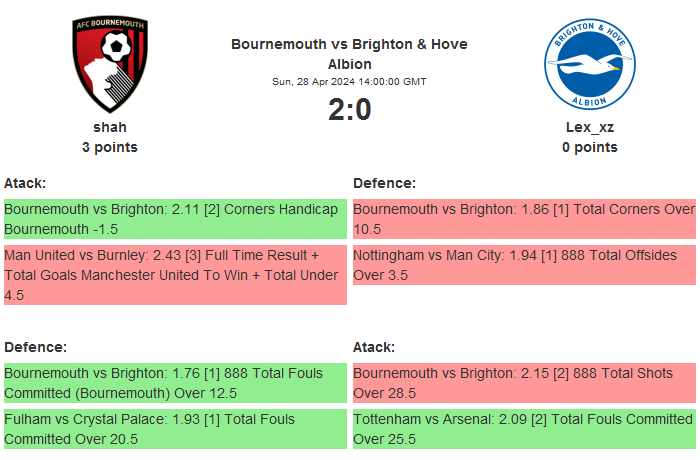Click the lower-left Defence section heading
This screenshot has height=460, width=700.
point(35,347)
